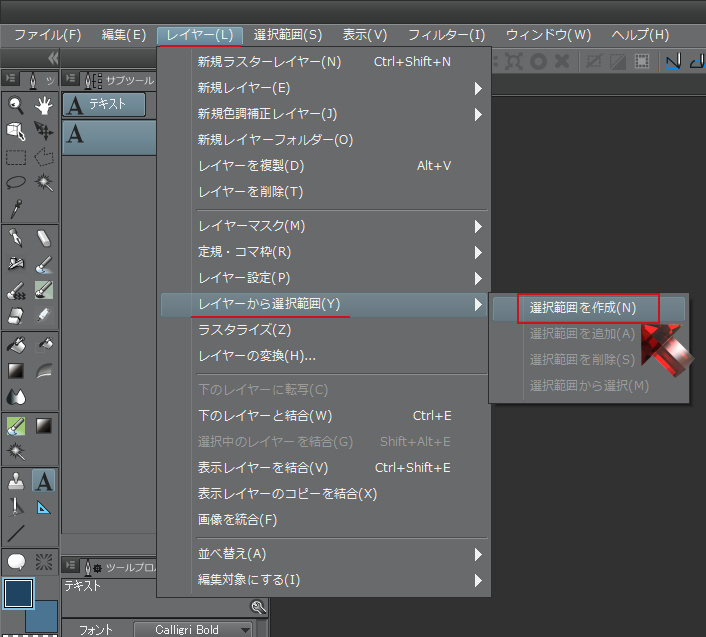Select the 3D object Operation tool
Viewport: 706px width, 637px height.
[16, 131]
